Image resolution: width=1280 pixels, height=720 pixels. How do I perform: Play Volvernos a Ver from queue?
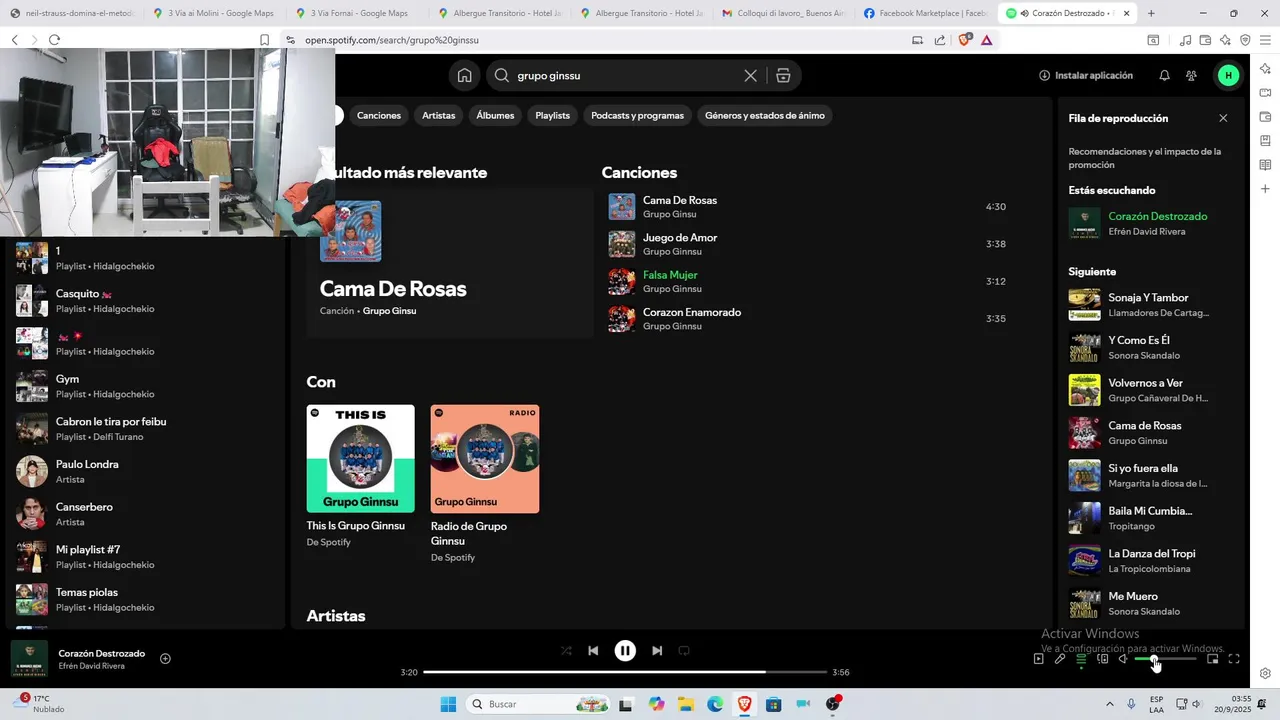click(x=1150, y=390)
